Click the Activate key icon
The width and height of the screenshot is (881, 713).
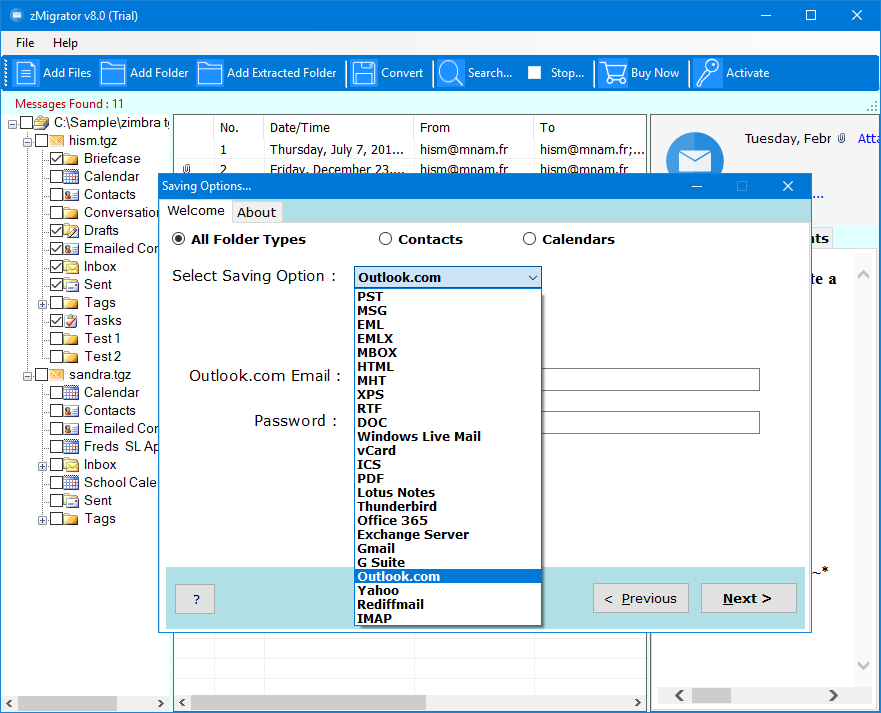pos(708,73)
